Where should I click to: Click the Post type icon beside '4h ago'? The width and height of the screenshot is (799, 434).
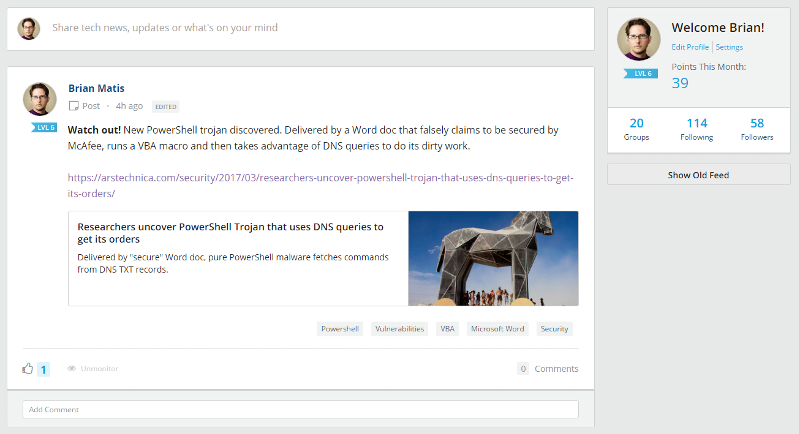pyautogui.click(x=74, y=106)
